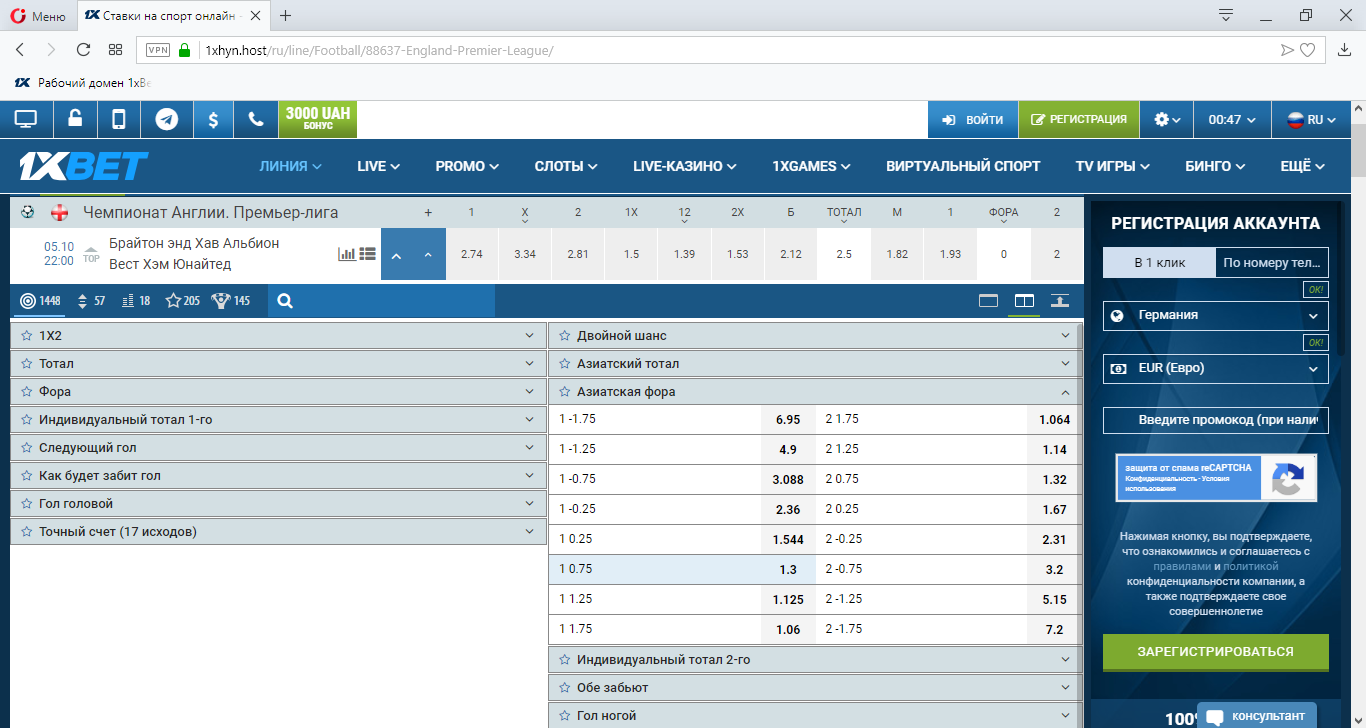Image resolution: width=1366 pixels, height=728 pixels.
Task: Click the football sport icon in league header
Action: (x=28, y=212)
